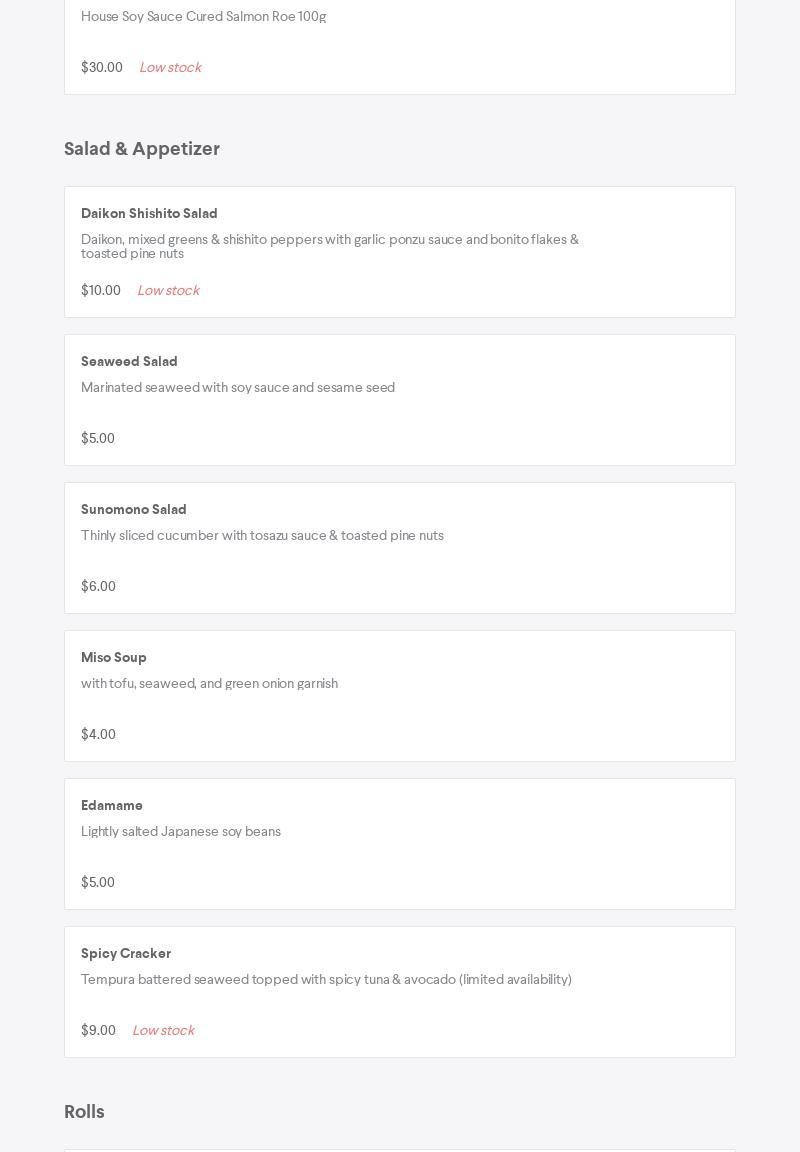Click Low stock label on Salmon Roe
Viewport: 800px width, 1152px height.
coord(170,67)
